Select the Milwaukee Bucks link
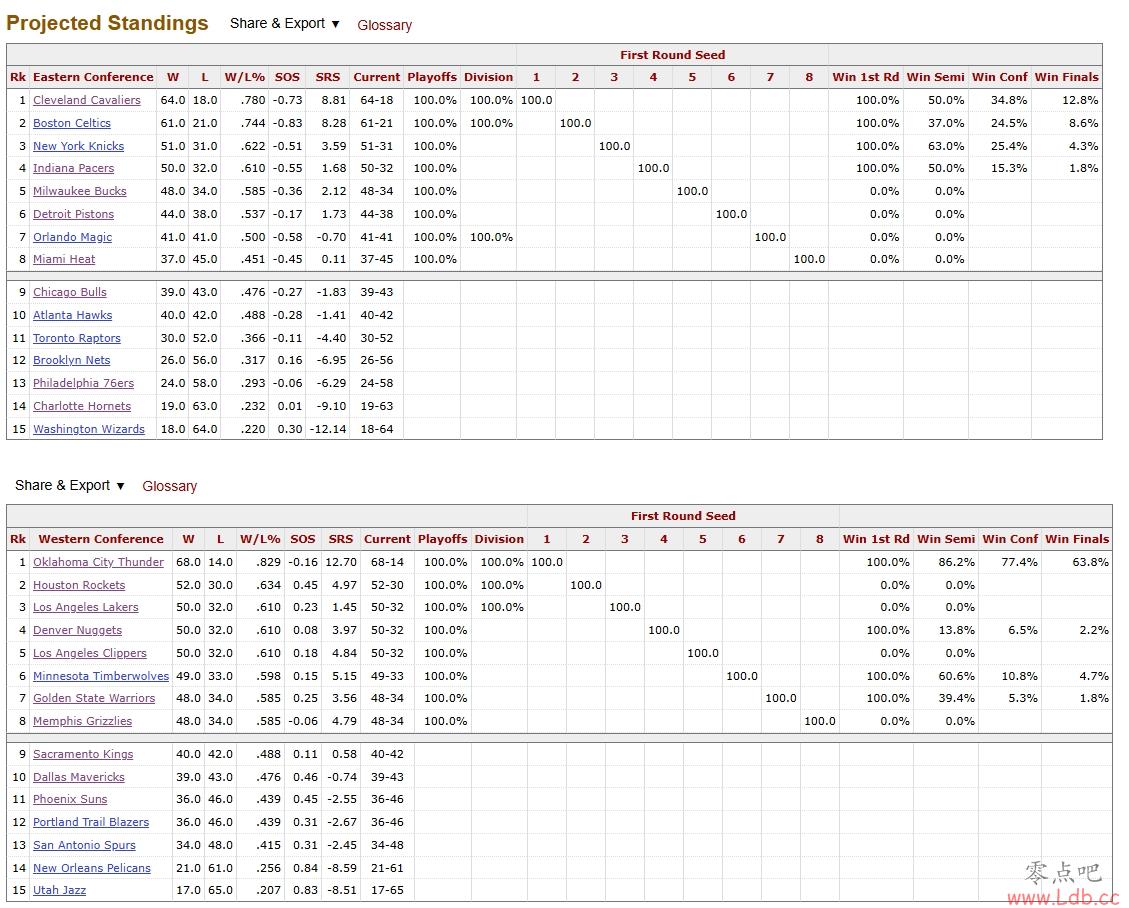Image resolution: width=1129 pixels, height=908 pixels. [x=80, y=191]
